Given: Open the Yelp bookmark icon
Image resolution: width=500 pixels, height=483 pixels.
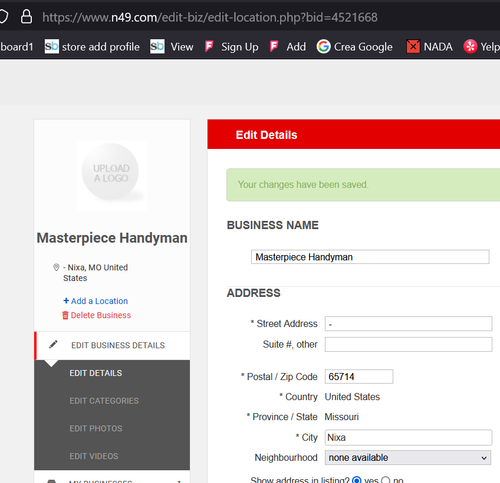Looking at the screenshot, I should click(x=470, y=46).
